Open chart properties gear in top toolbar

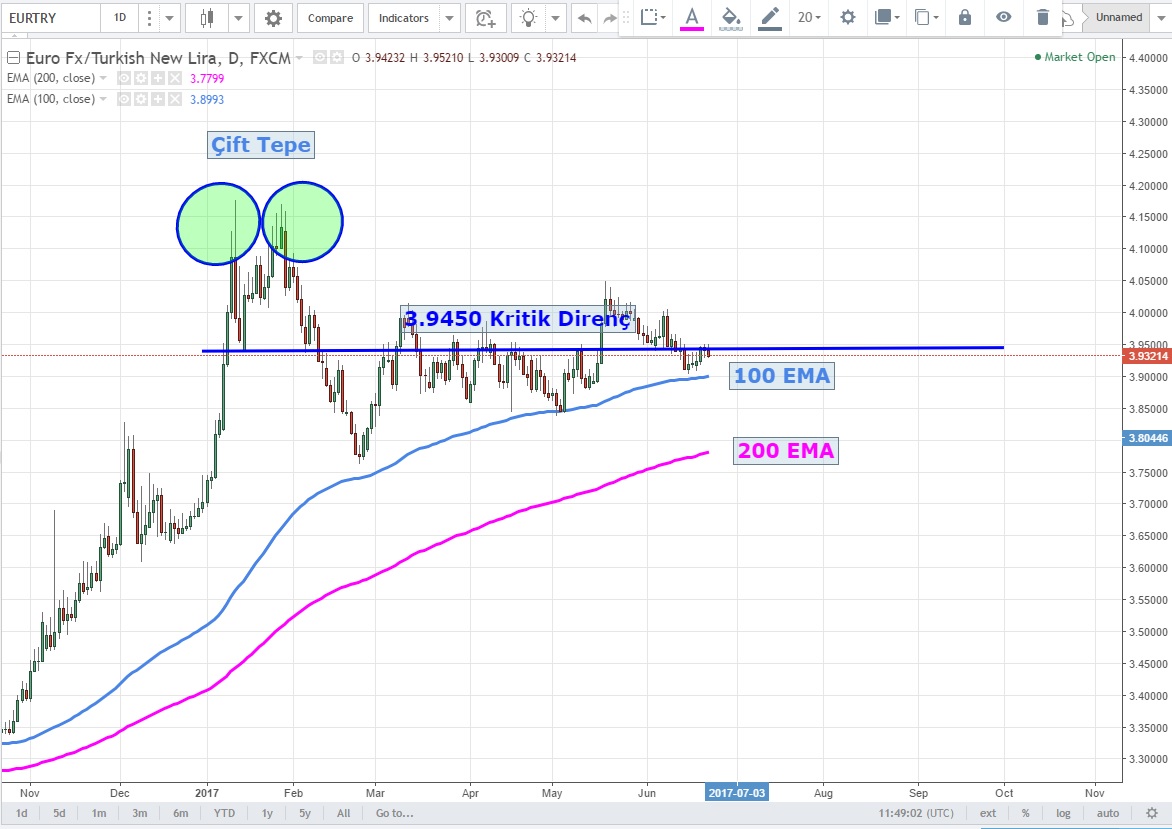coord(273,18)
